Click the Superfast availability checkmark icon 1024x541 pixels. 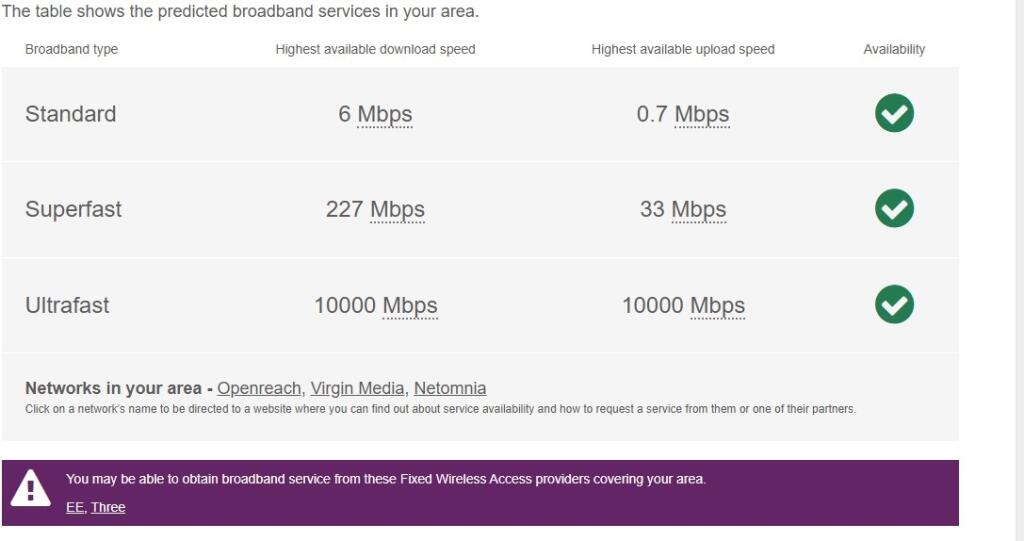tap(894, 209)
